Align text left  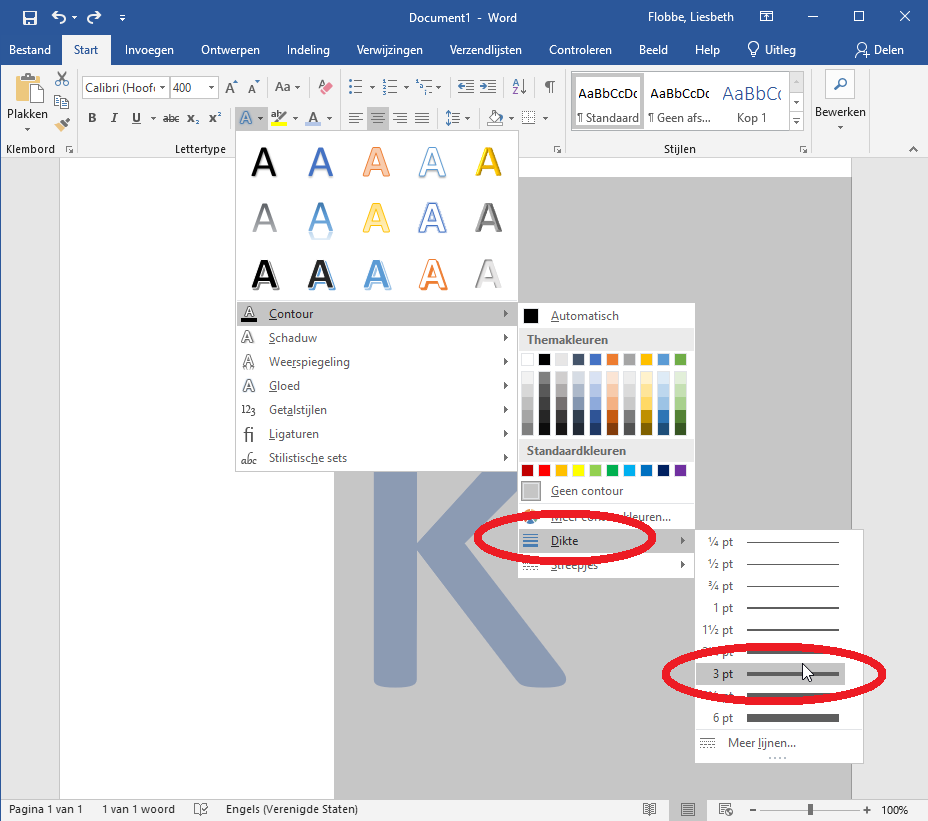coord(356,118)
